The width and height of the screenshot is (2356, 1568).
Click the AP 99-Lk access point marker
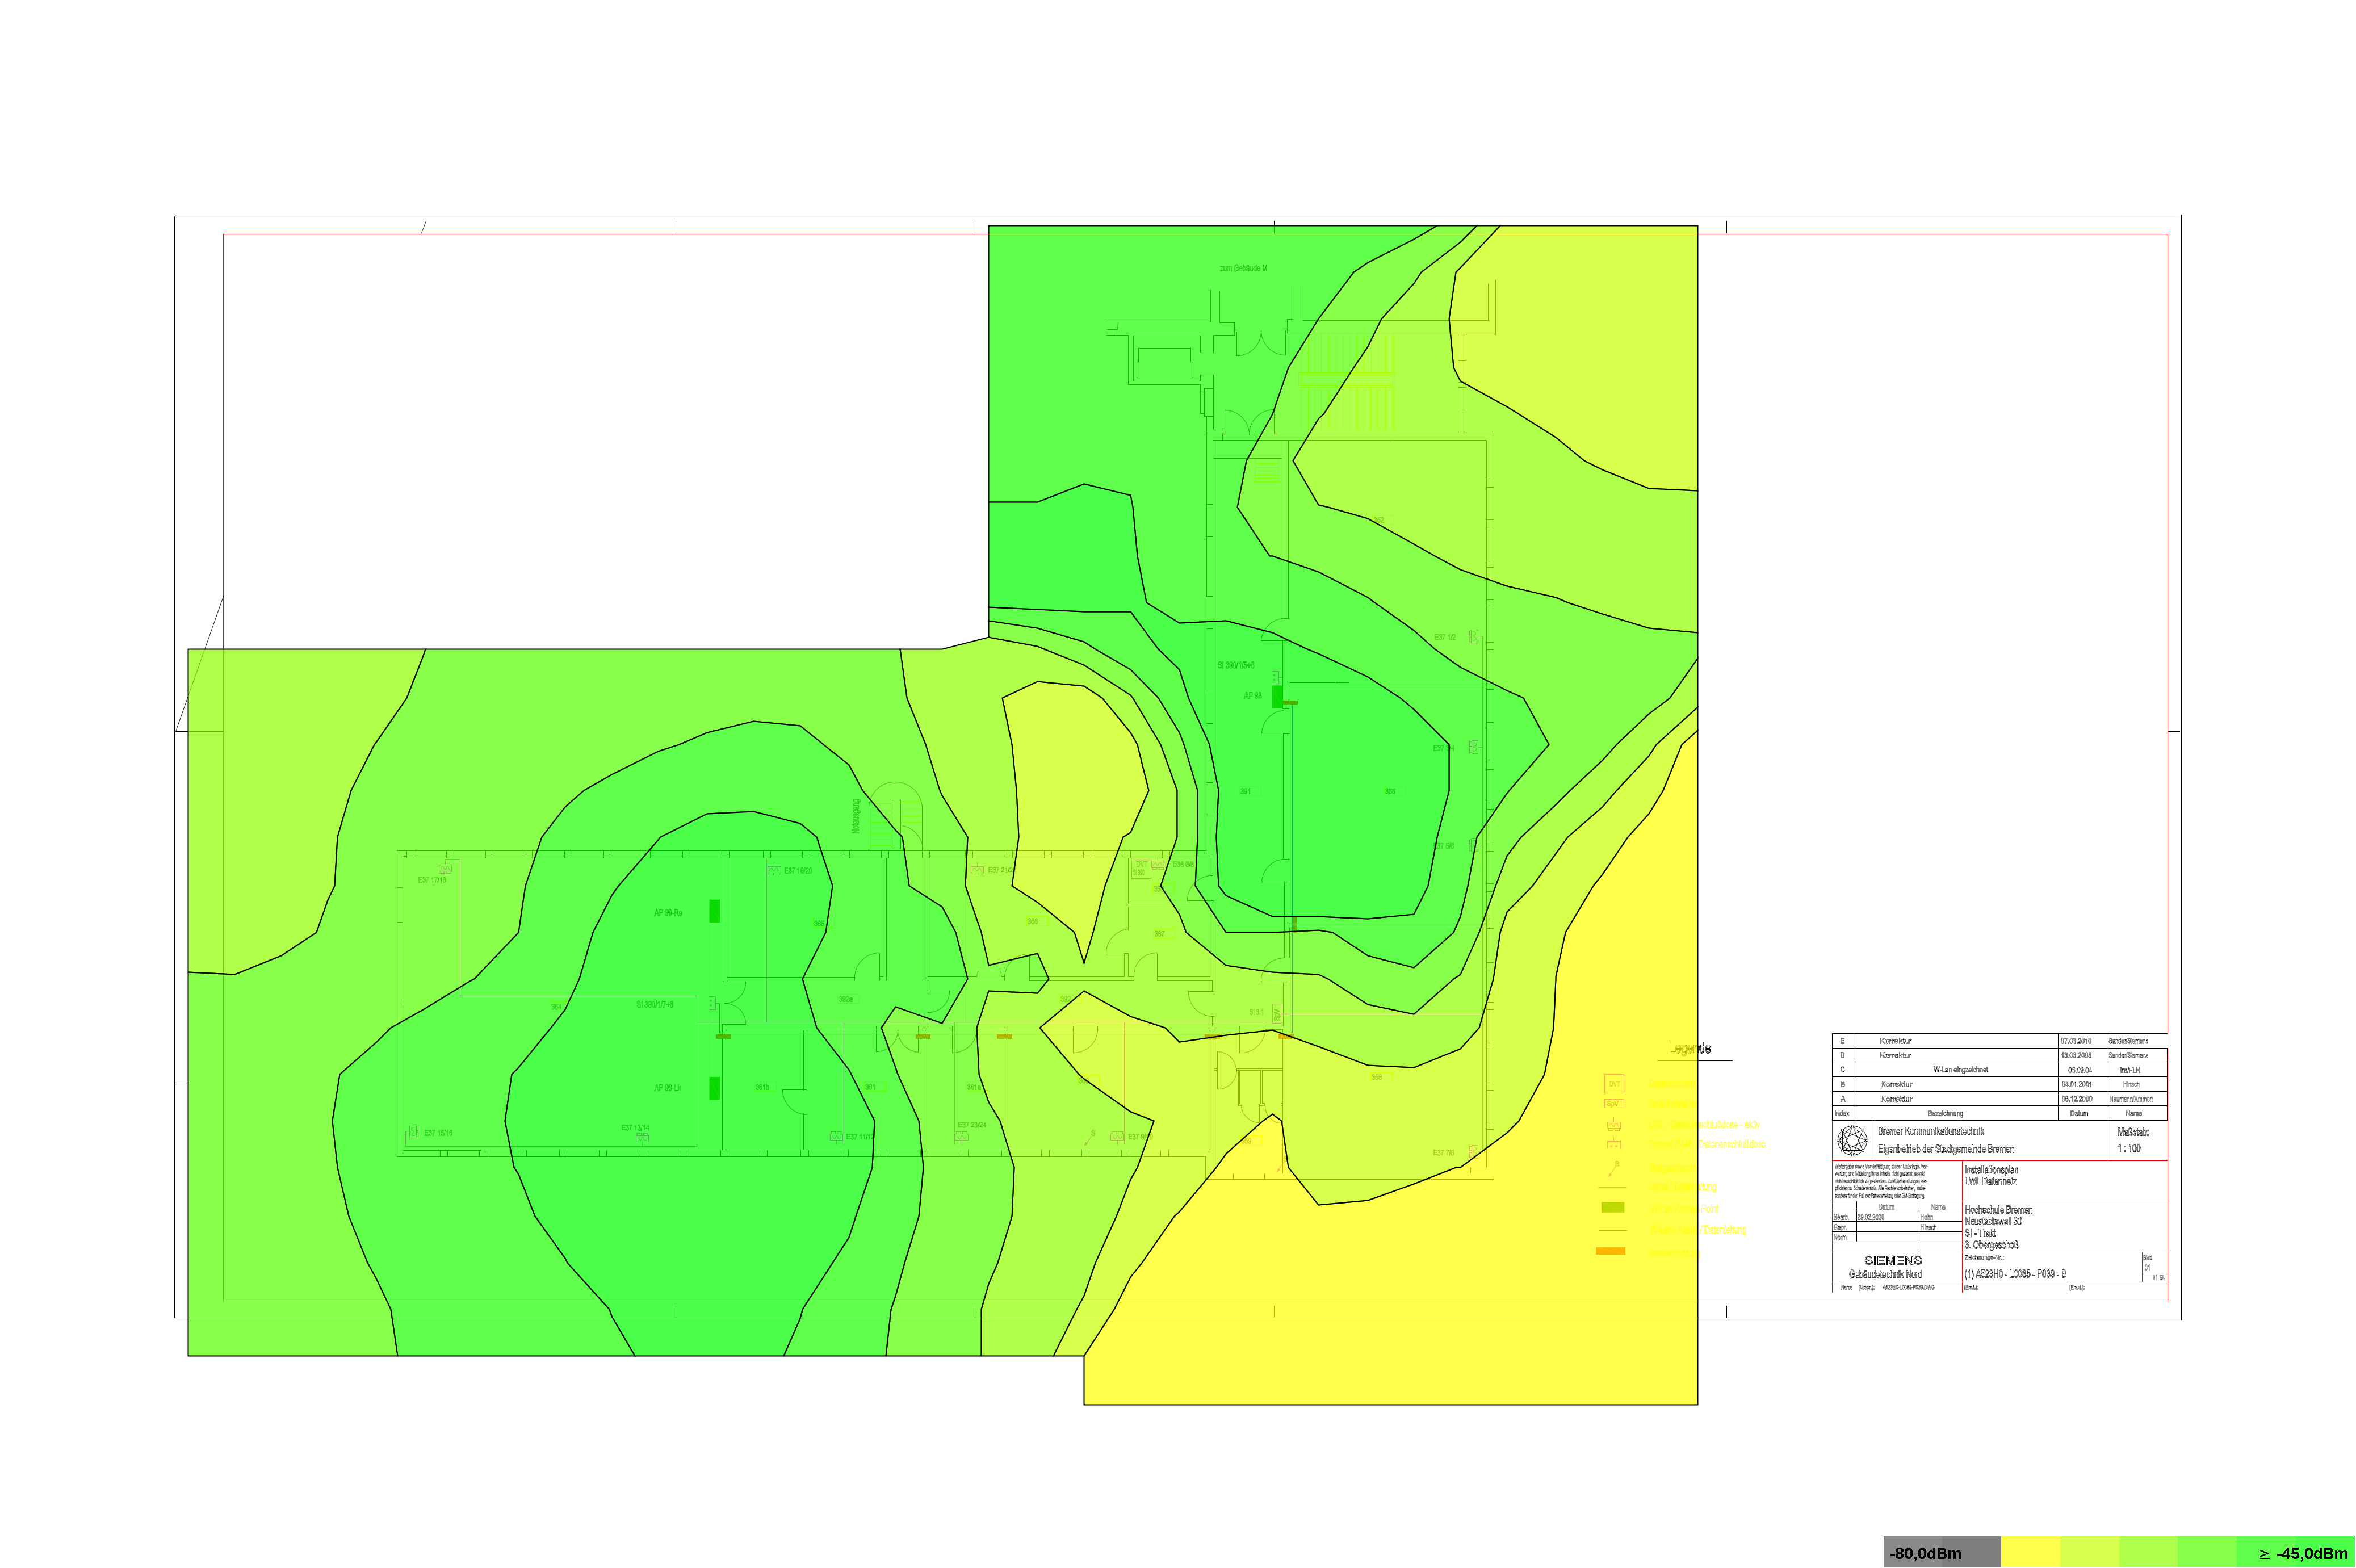pyautogui.click(x=714, y=1088)
